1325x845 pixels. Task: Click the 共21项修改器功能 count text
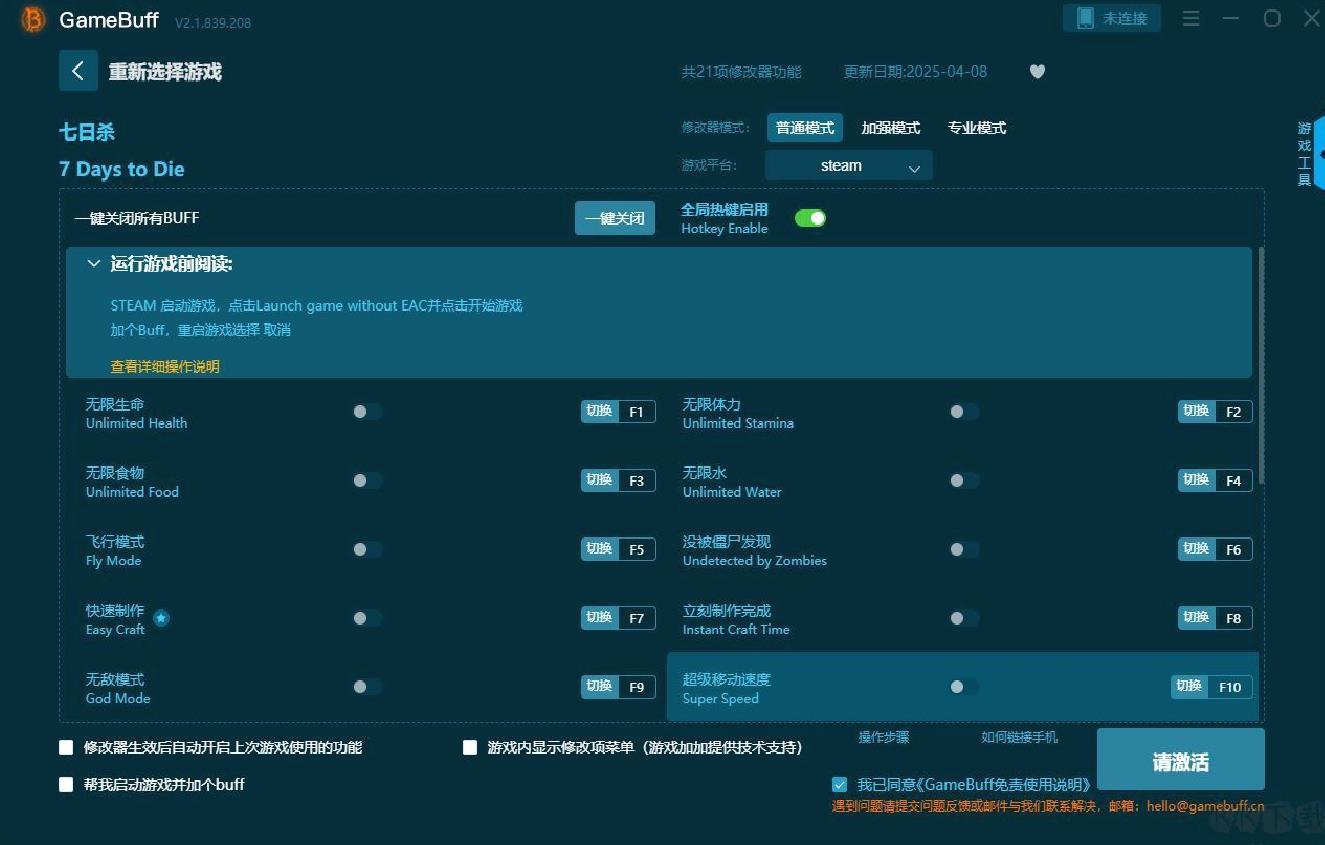coord(741,72)
